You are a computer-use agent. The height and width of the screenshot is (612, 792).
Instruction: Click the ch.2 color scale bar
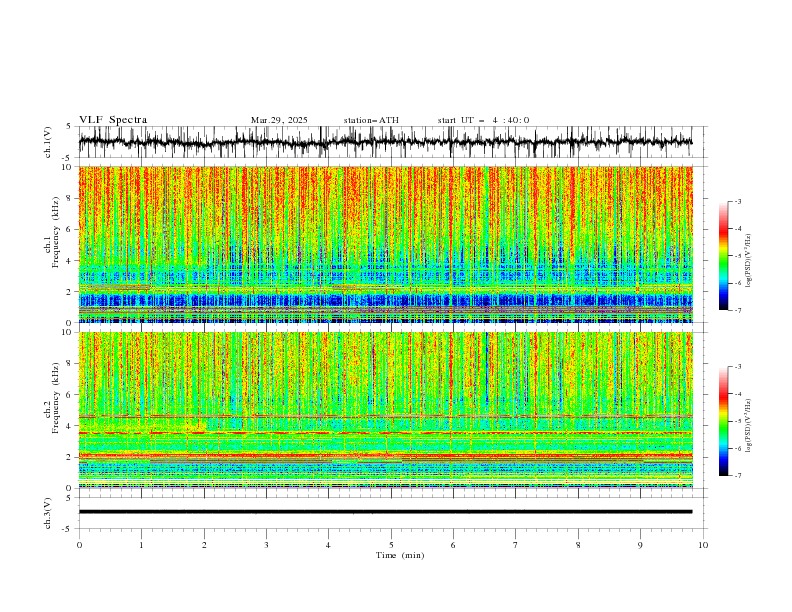tap(723, 421)
